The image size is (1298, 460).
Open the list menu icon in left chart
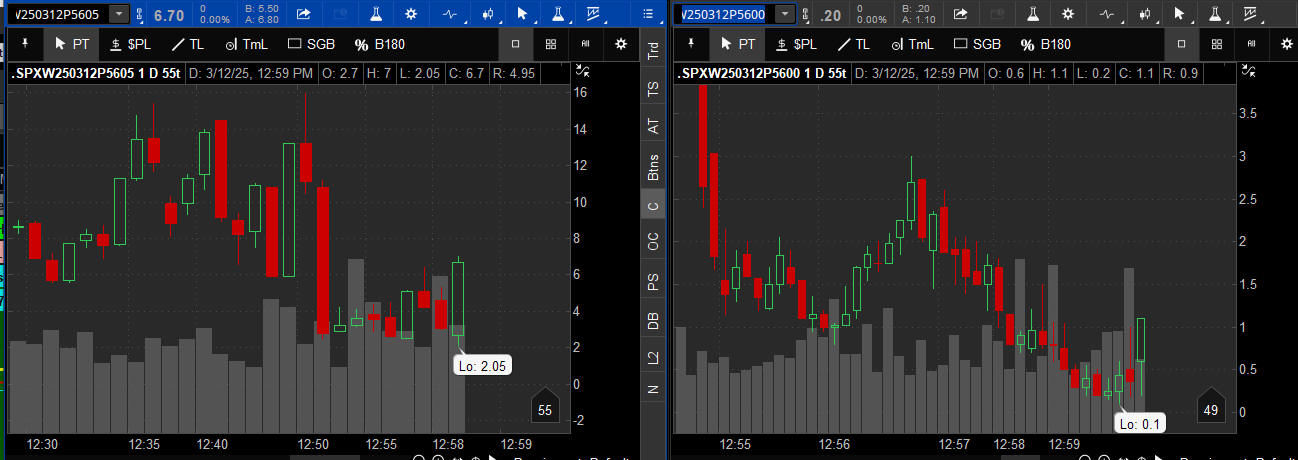tap(650, 14)
